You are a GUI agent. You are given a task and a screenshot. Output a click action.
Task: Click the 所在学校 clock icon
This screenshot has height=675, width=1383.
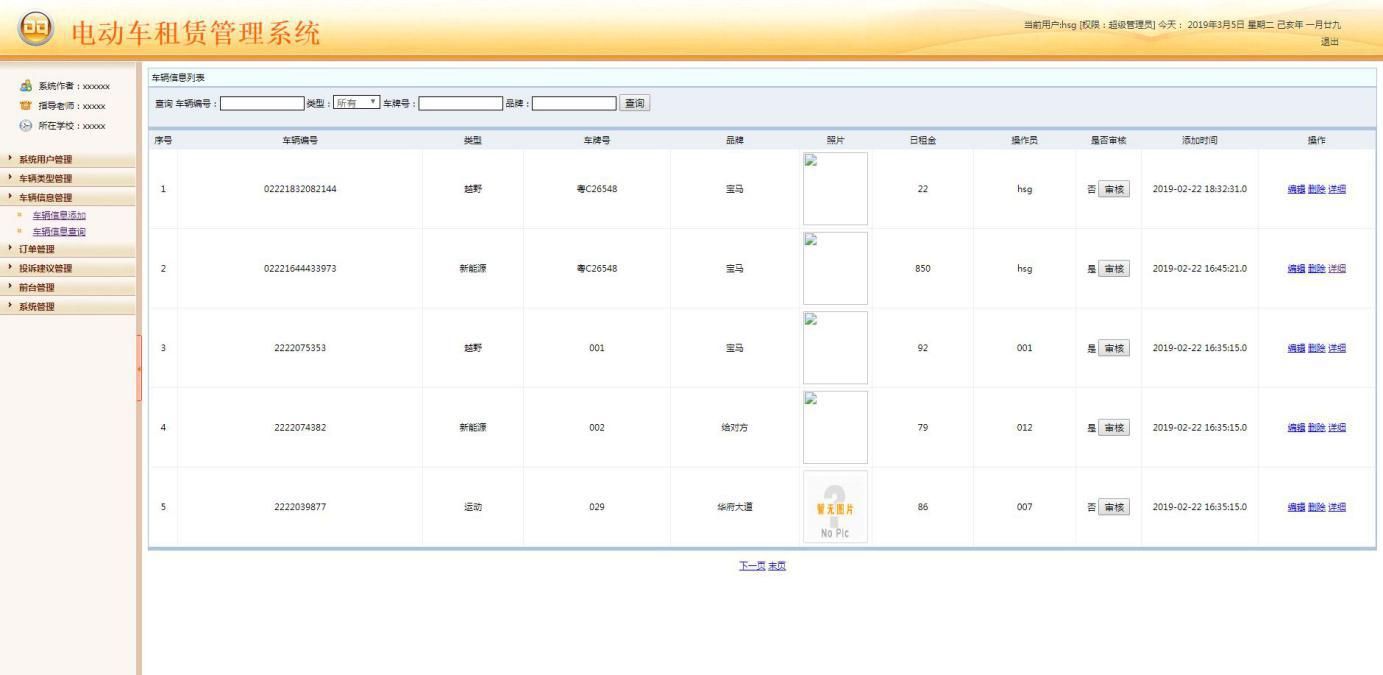click(x=26, y=125)
